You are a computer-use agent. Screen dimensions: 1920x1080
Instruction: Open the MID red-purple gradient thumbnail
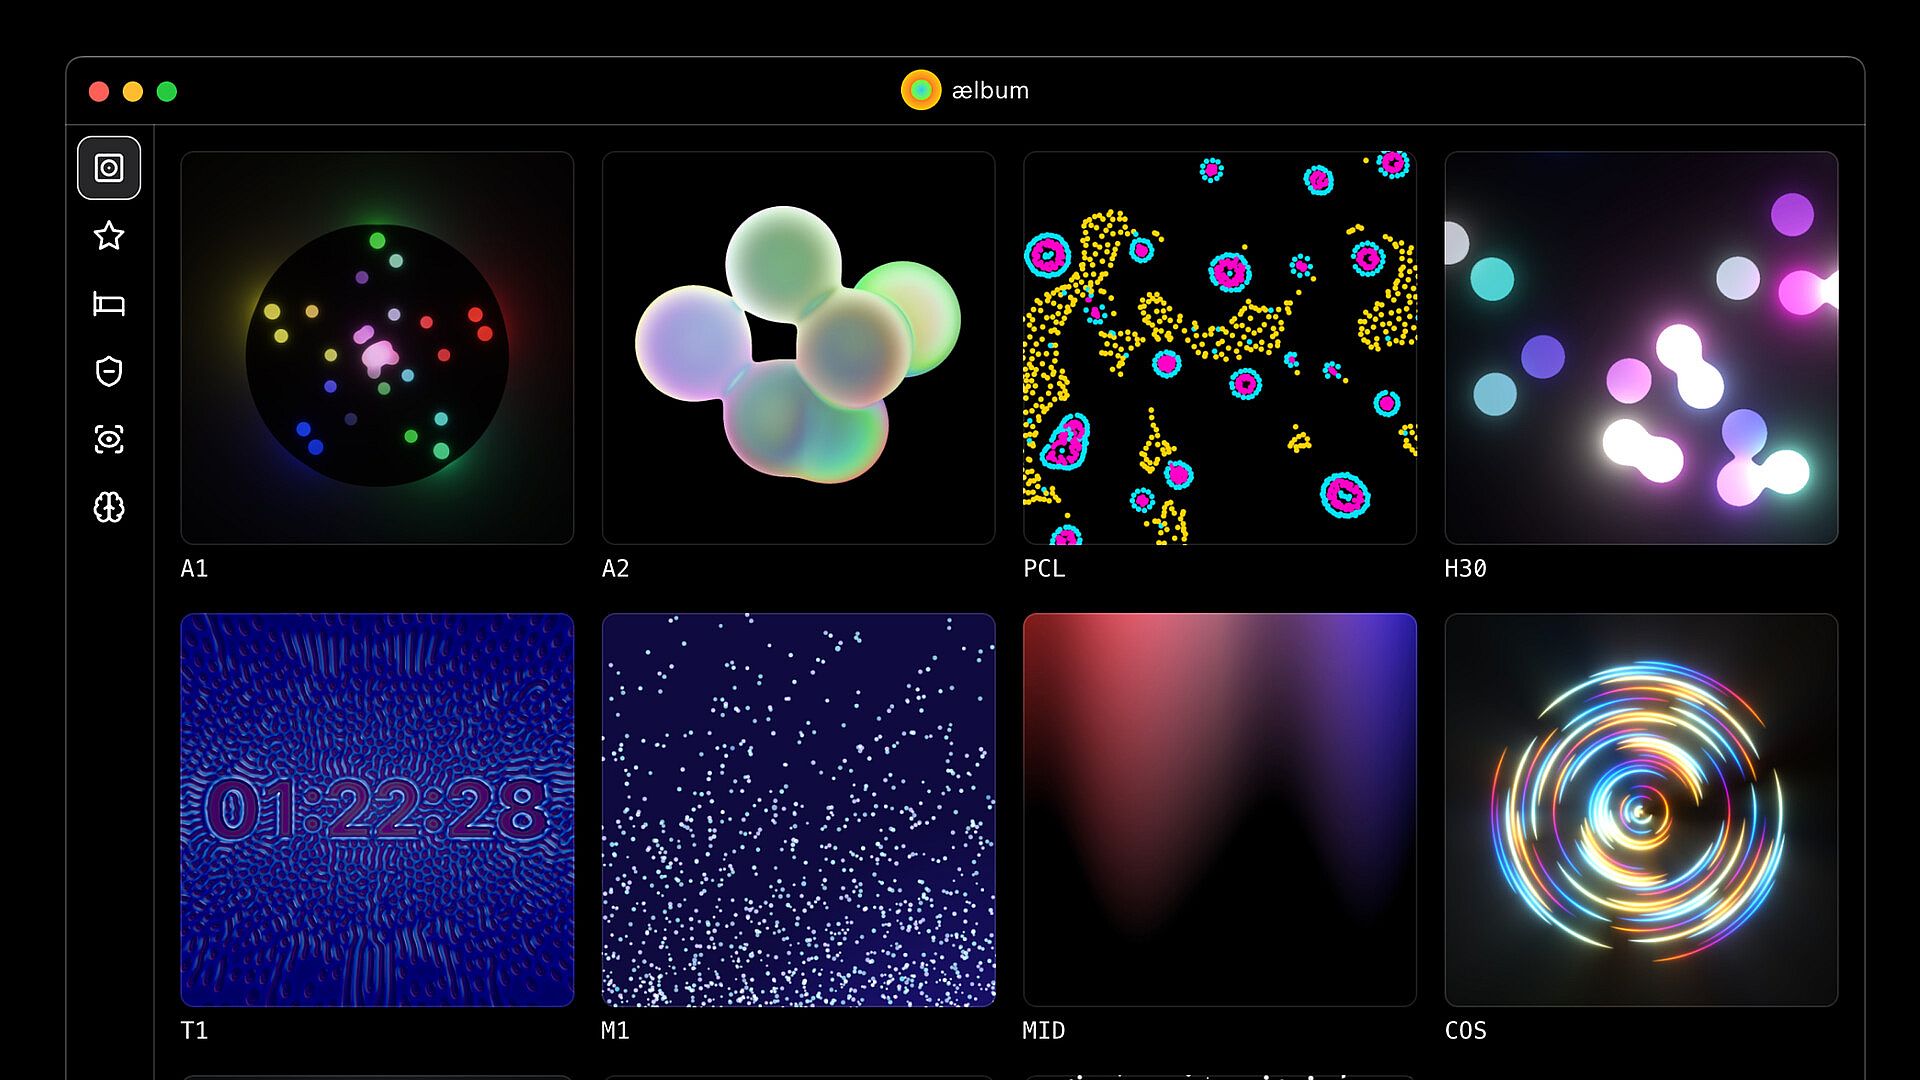point(1219,810)
